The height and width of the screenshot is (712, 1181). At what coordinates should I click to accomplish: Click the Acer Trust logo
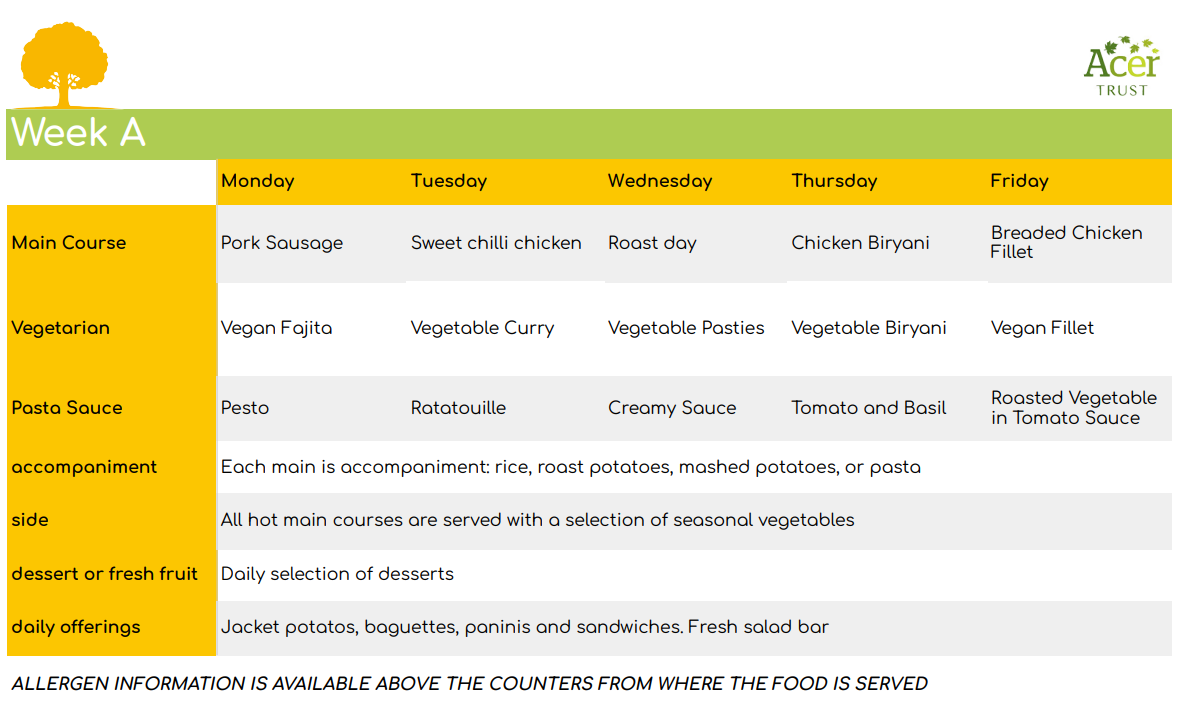[1121, 66]
